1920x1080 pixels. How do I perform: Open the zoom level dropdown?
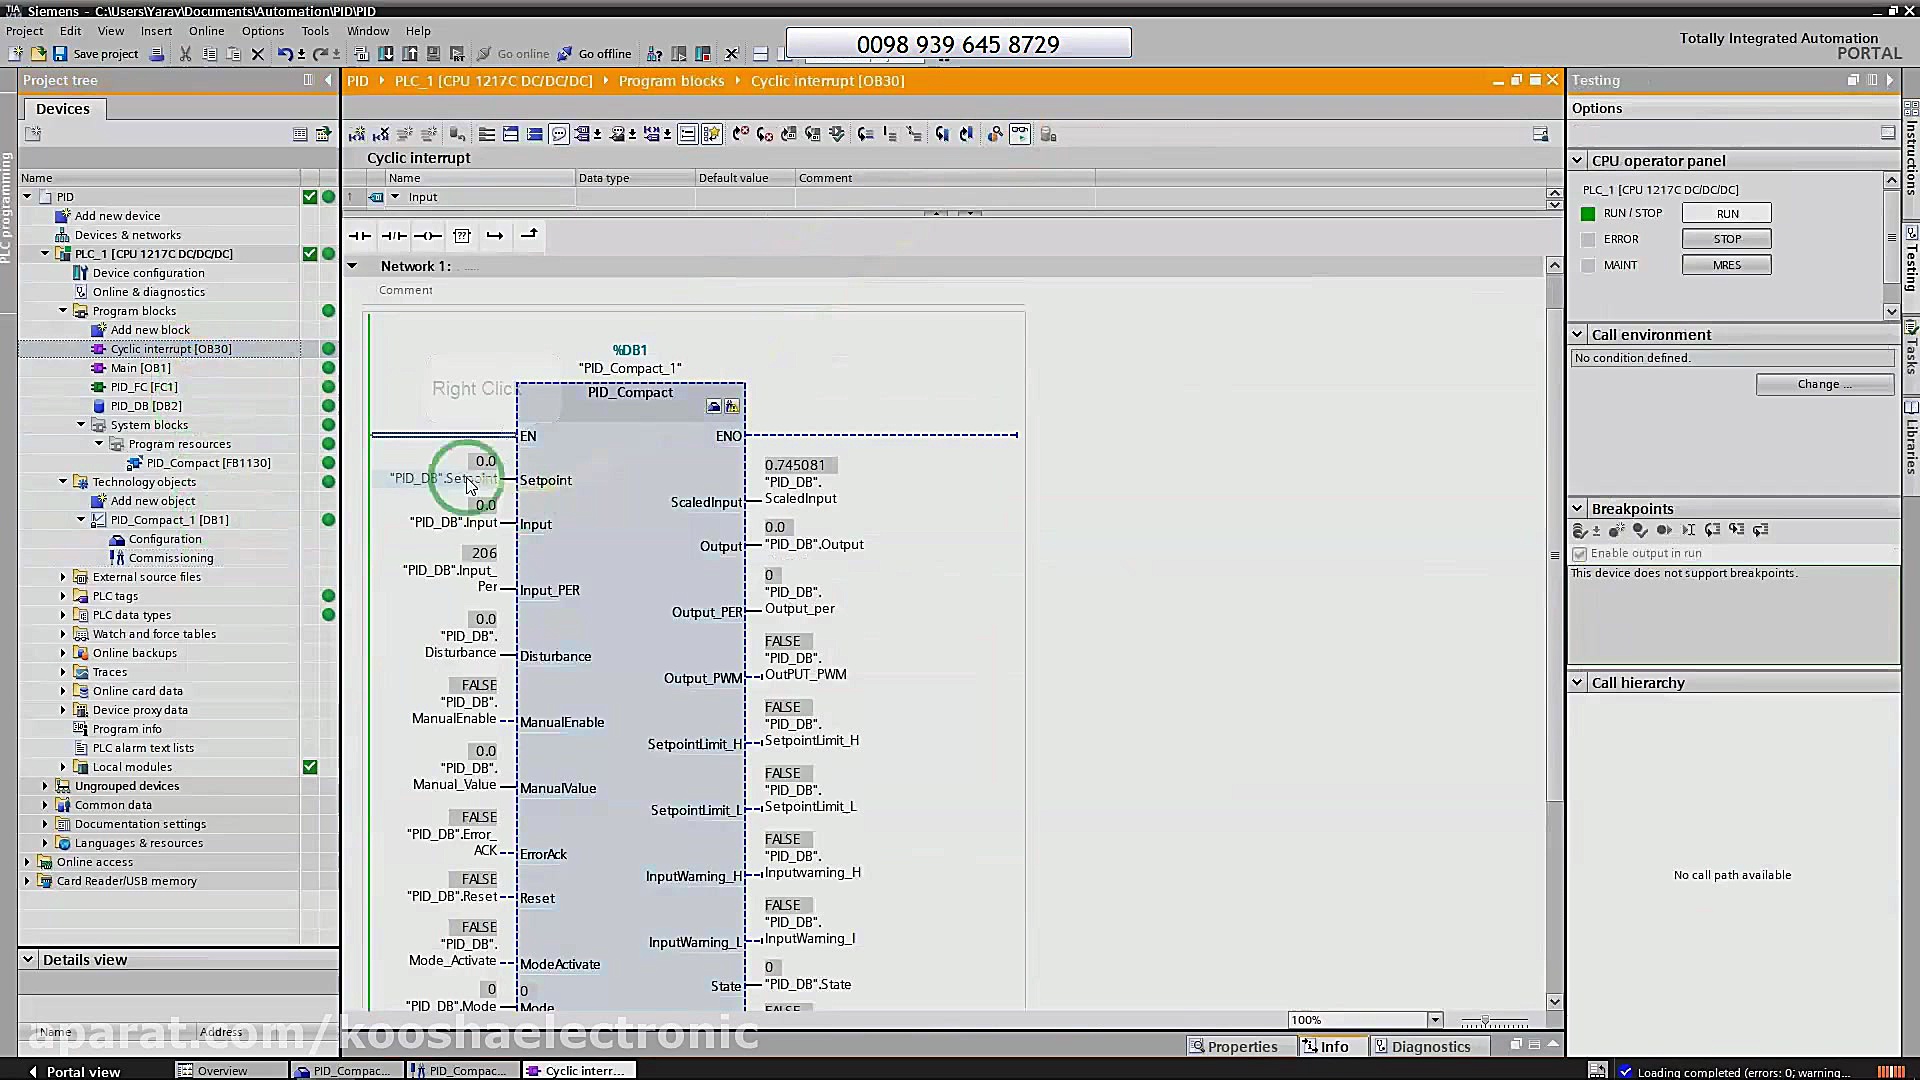click(x=1435, y=1020)
